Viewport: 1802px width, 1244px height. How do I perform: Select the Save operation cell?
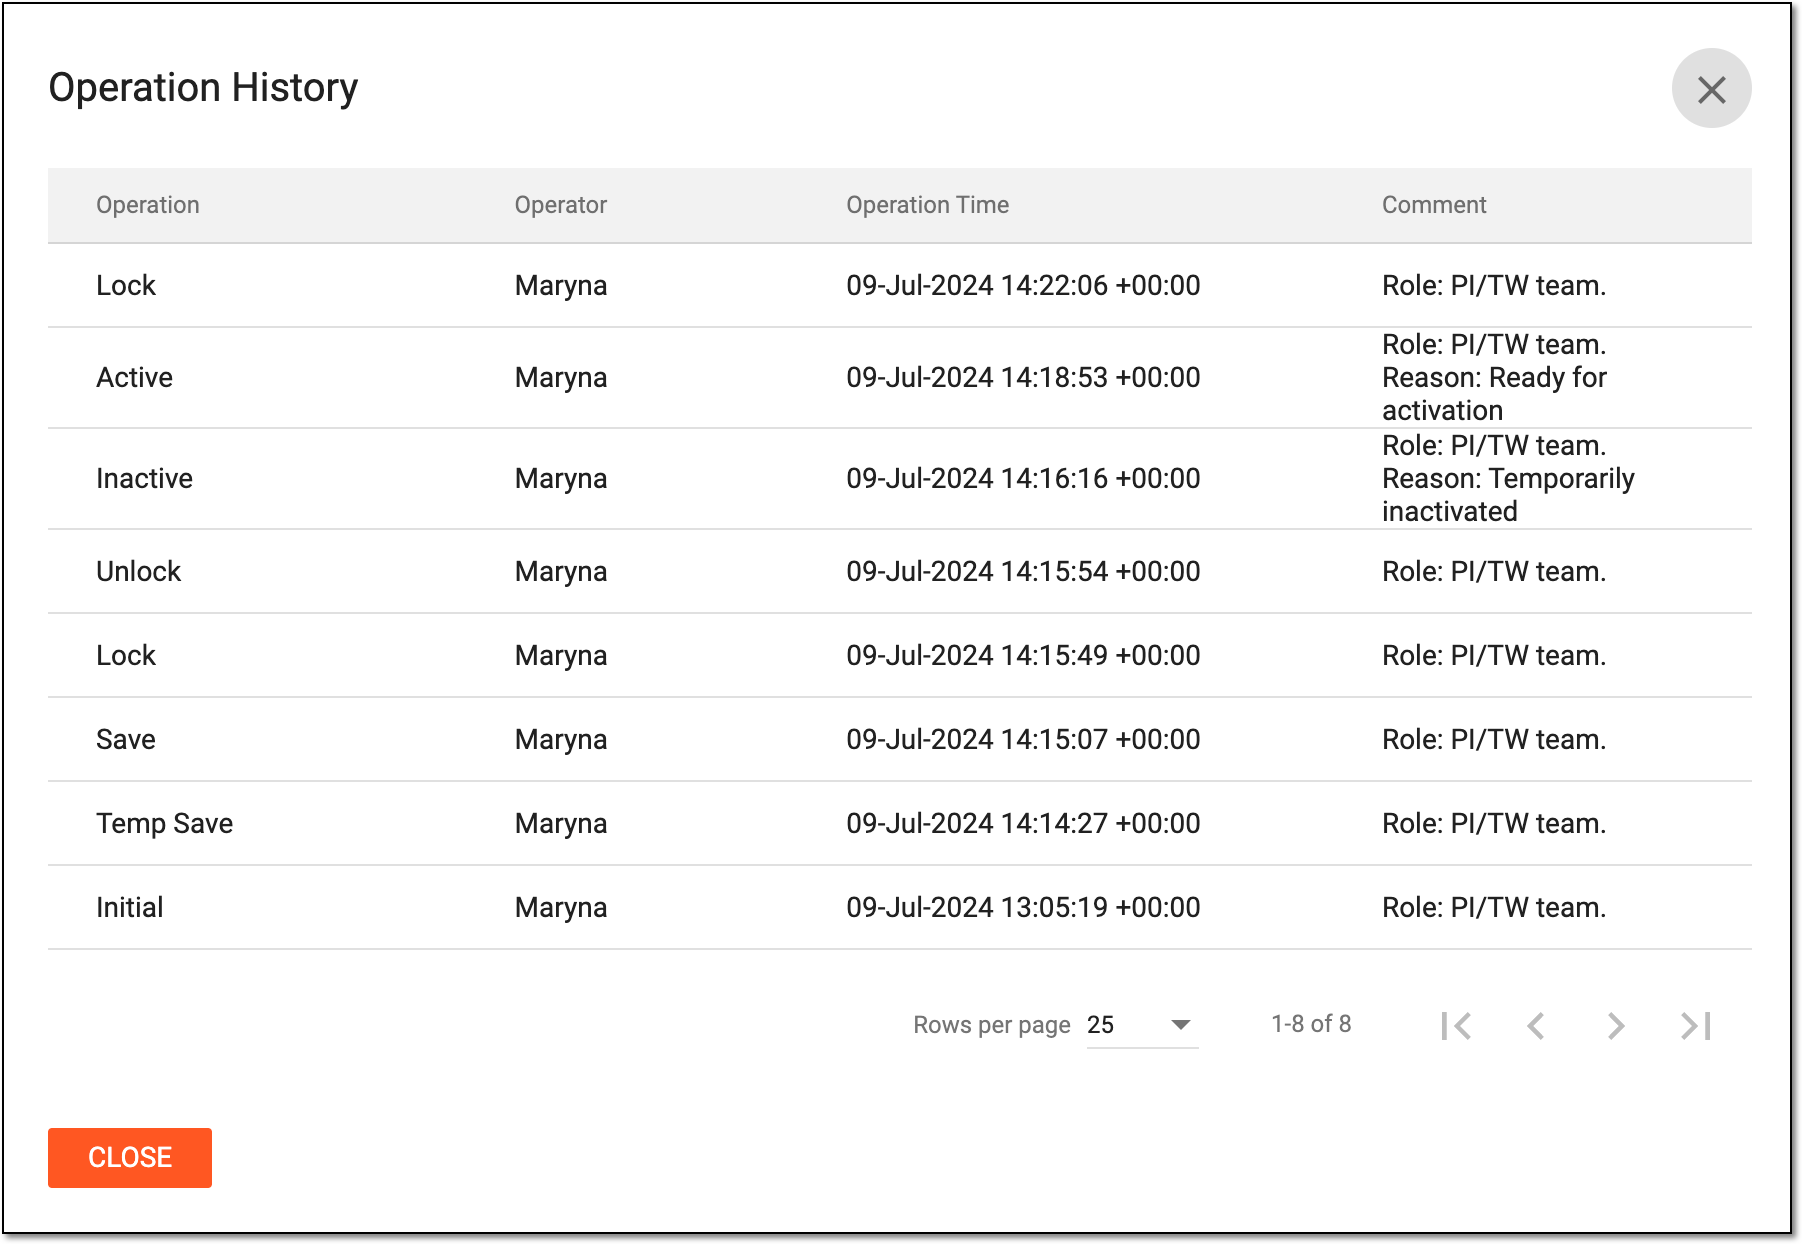tap(126, 739)
